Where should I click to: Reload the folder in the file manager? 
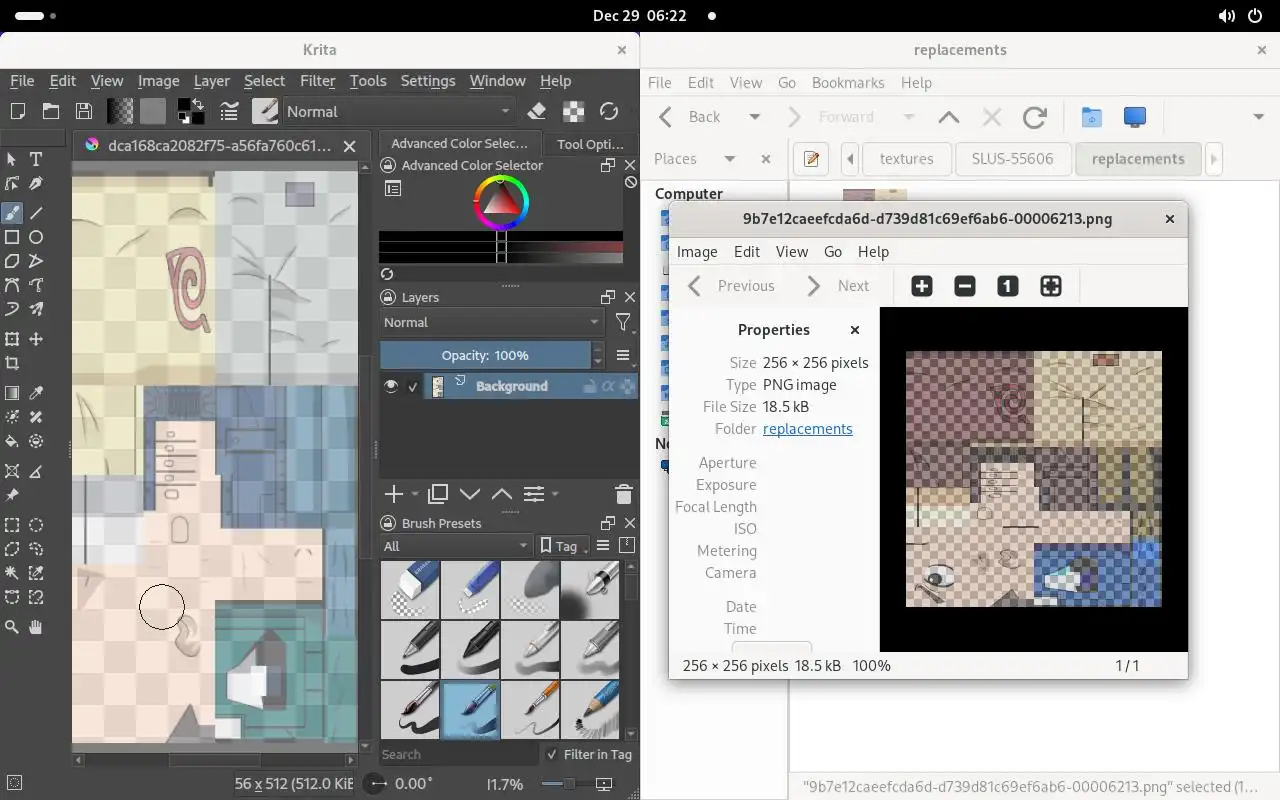pyautogui.click(x=1035, y=117)
